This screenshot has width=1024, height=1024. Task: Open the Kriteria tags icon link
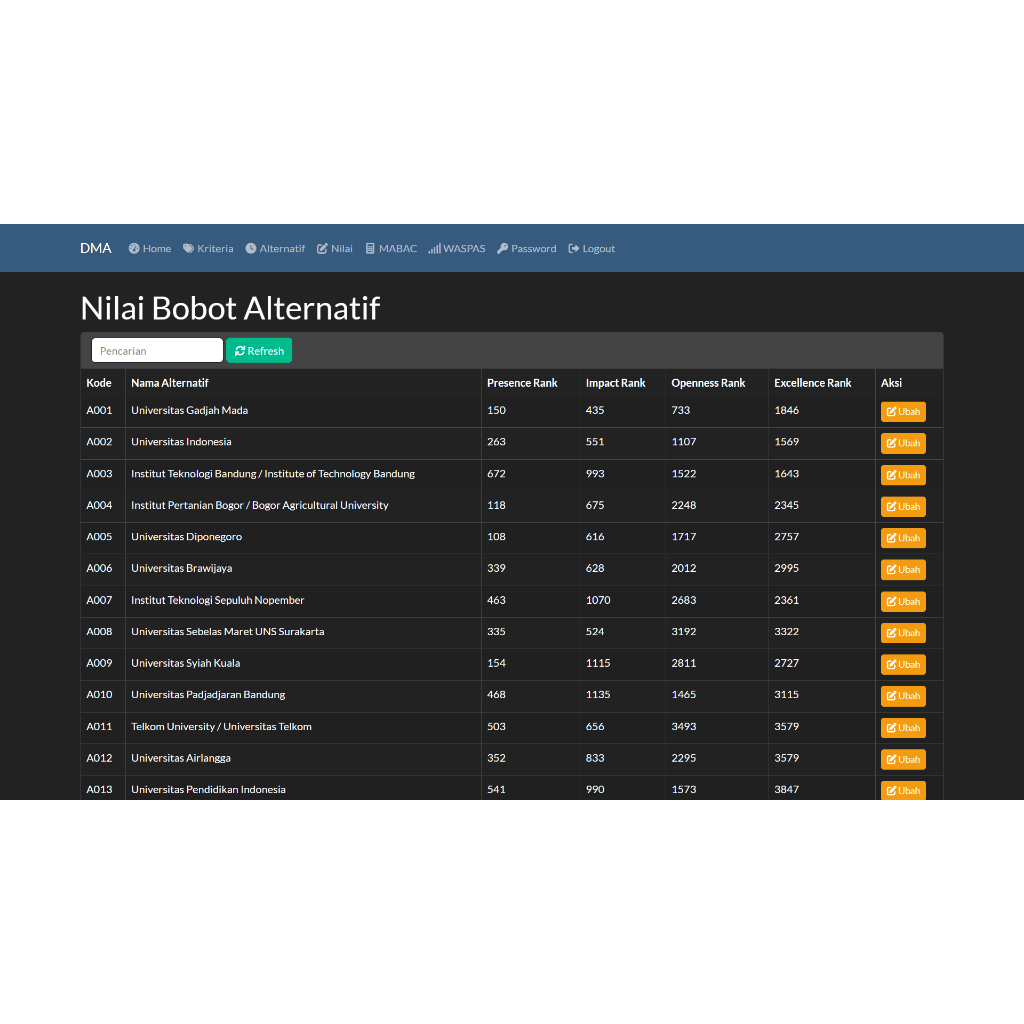[x=188, y=249]
